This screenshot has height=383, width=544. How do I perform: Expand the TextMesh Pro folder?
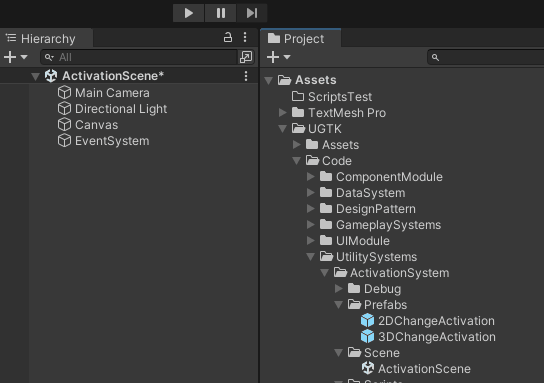(x=283, y=112)
